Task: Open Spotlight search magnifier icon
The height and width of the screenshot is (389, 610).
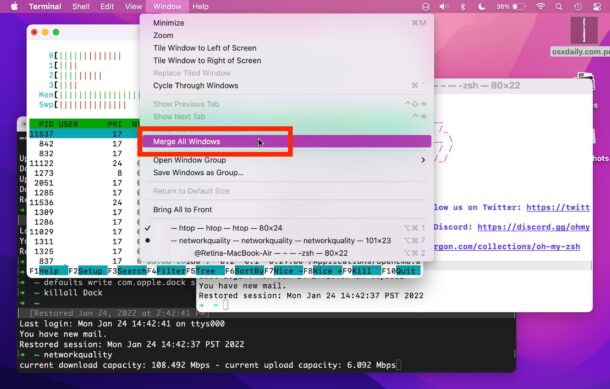Action: 559,7
